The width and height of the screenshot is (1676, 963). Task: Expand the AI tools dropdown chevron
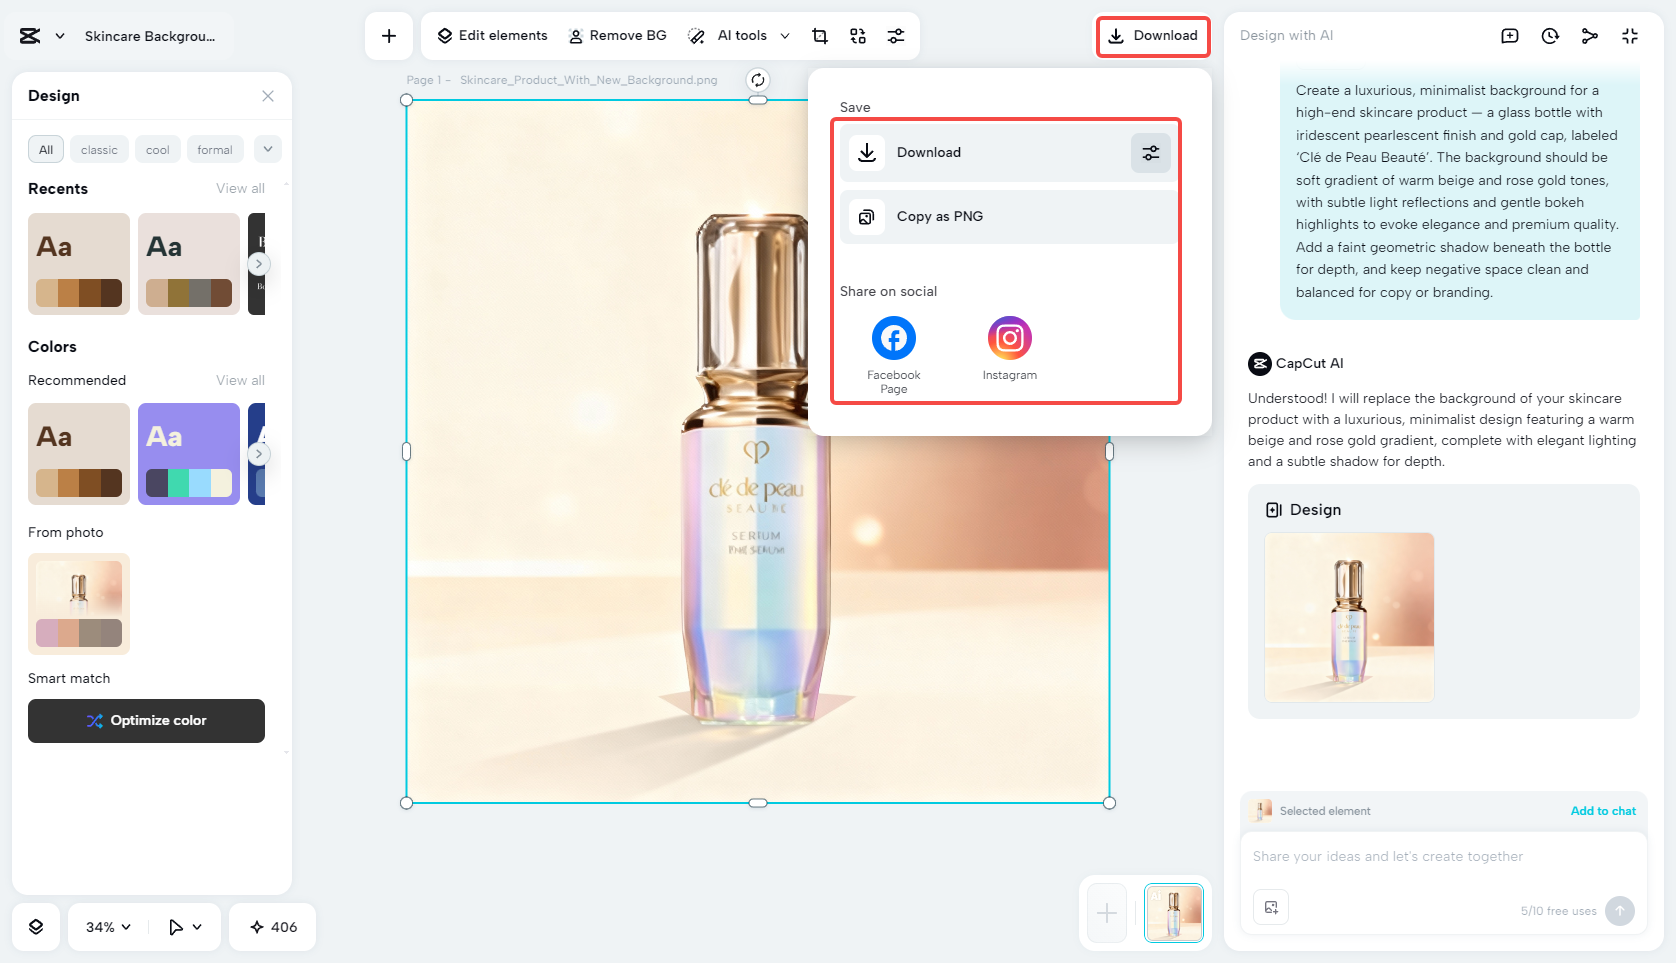point(786,35)
